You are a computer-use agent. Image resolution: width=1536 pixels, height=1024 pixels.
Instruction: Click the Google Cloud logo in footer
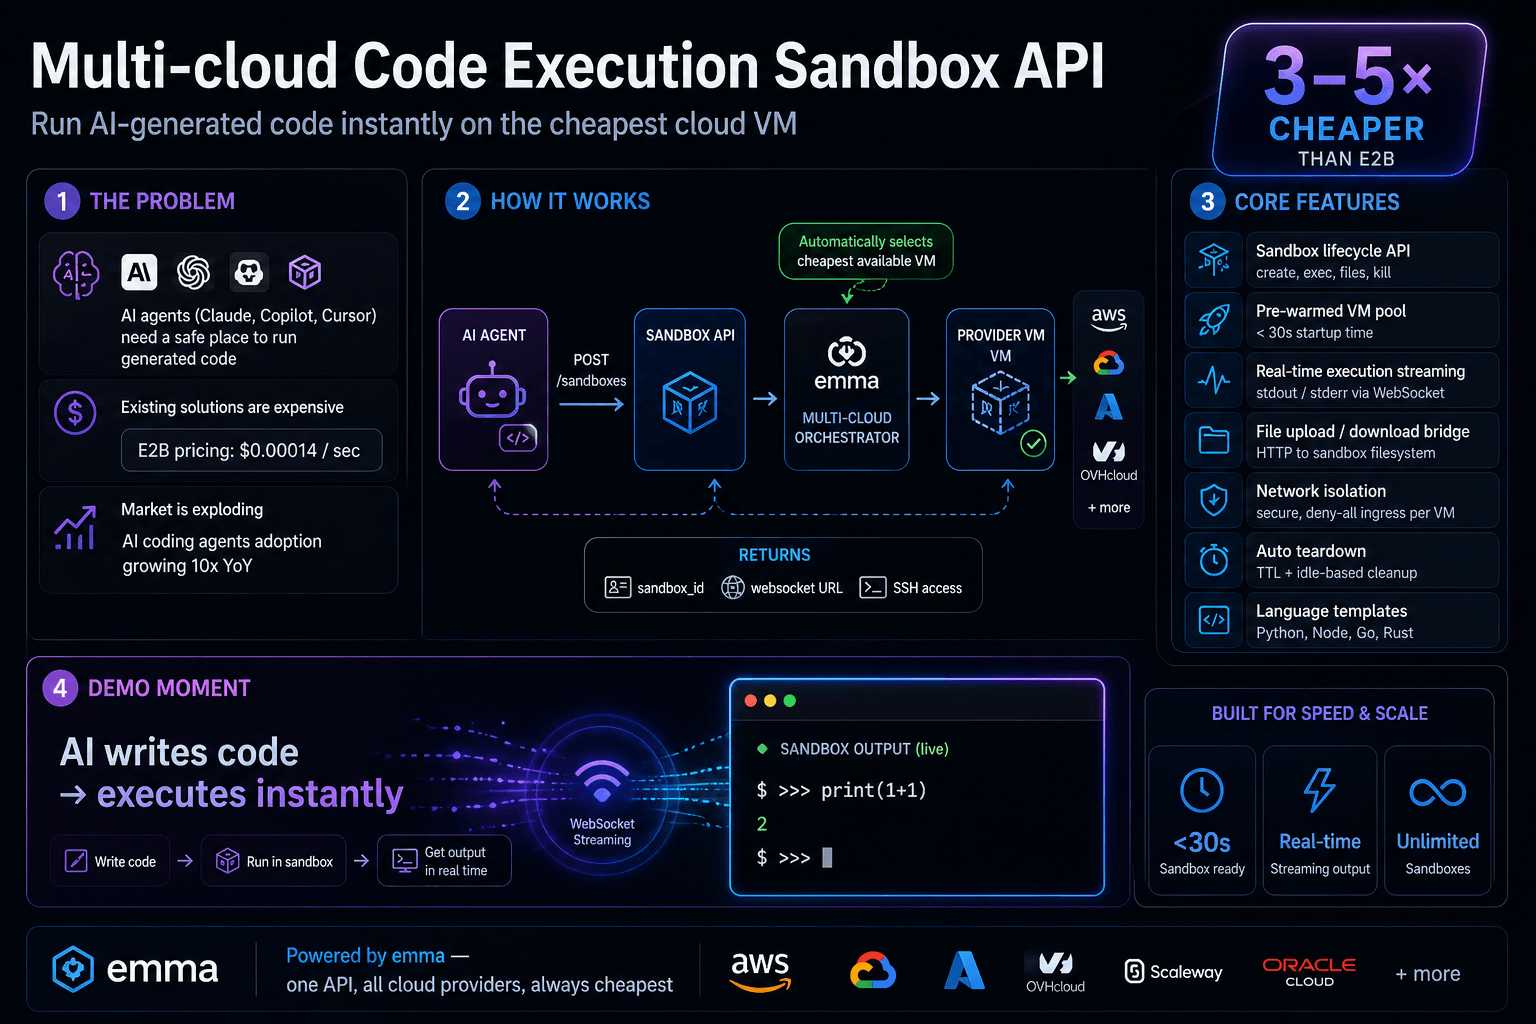[x=873, y=970]
